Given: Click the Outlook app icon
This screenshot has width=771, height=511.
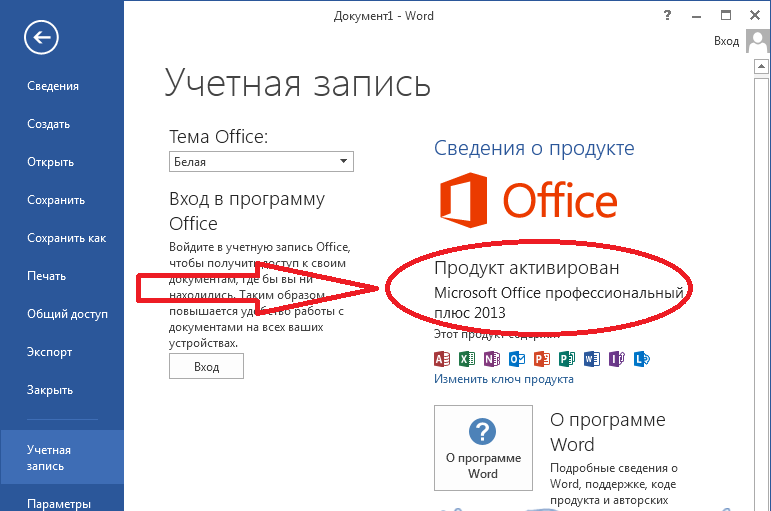Looking at the screenshot, I should [517, 359].
